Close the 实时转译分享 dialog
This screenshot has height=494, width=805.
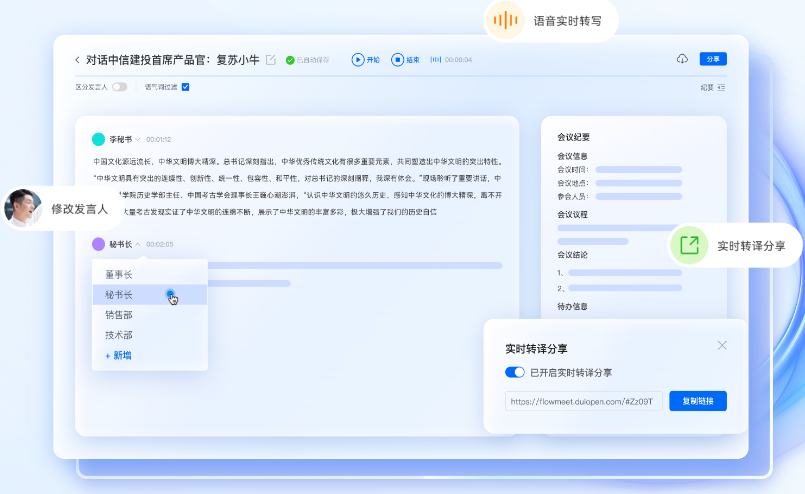[722, 345]
